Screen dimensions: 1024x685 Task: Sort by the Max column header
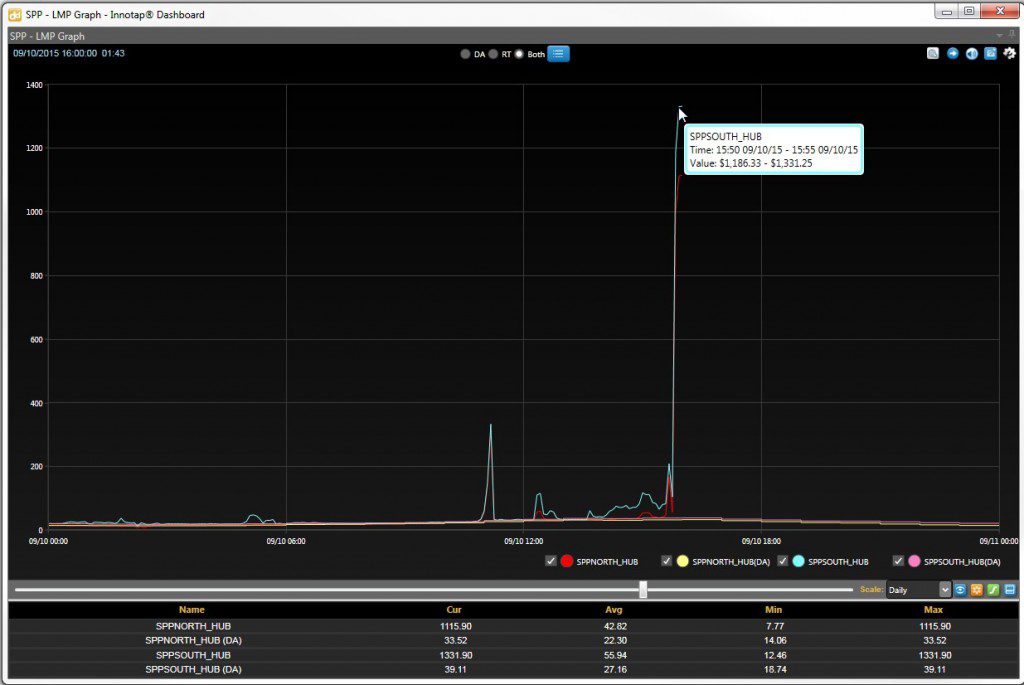(933, 609)
